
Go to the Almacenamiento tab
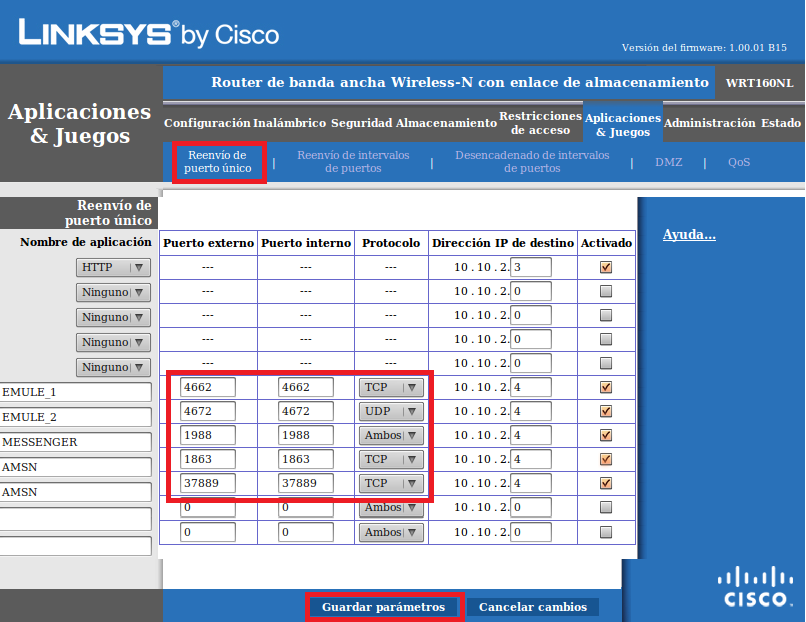446,123
